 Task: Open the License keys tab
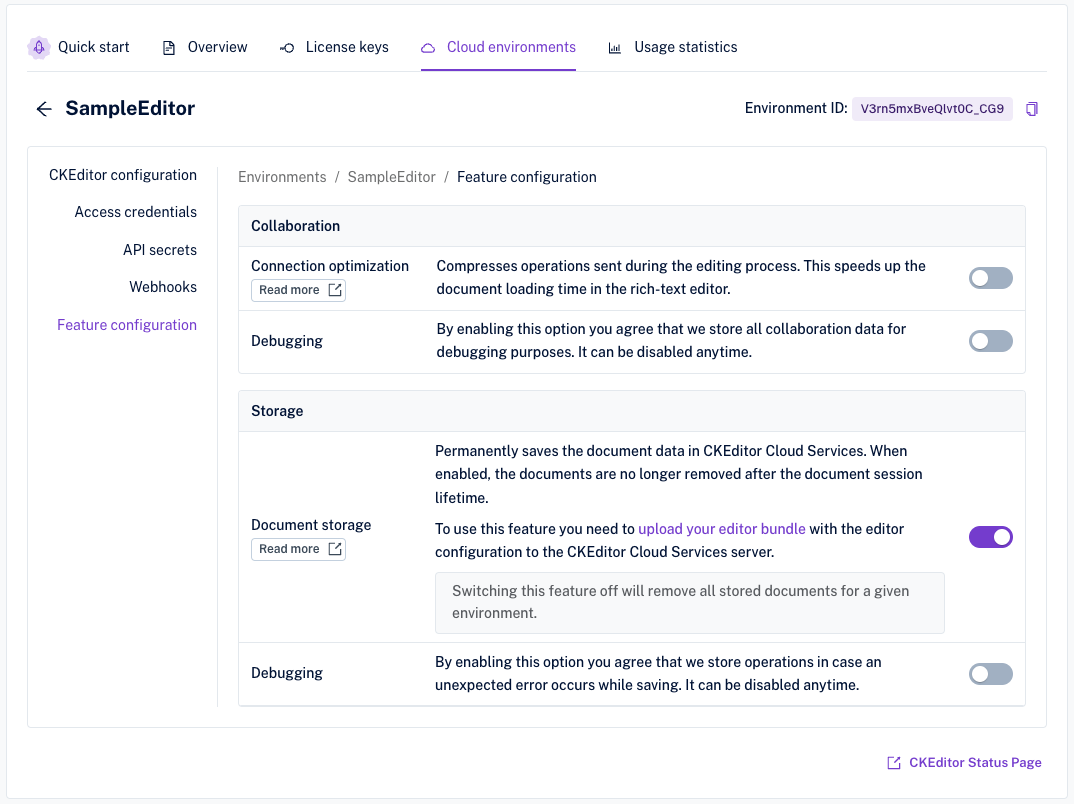point(334,47)
